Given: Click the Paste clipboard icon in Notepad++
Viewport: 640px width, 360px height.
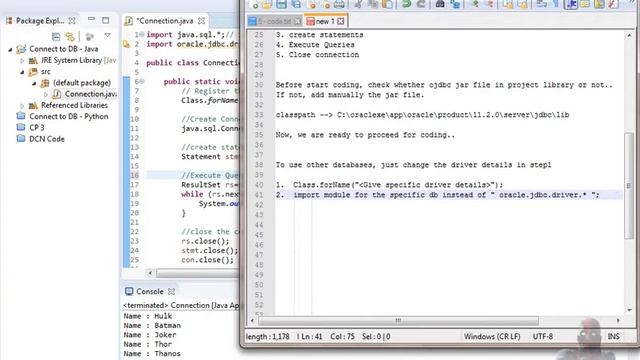Looking at the screenshot, I should 387,4.
